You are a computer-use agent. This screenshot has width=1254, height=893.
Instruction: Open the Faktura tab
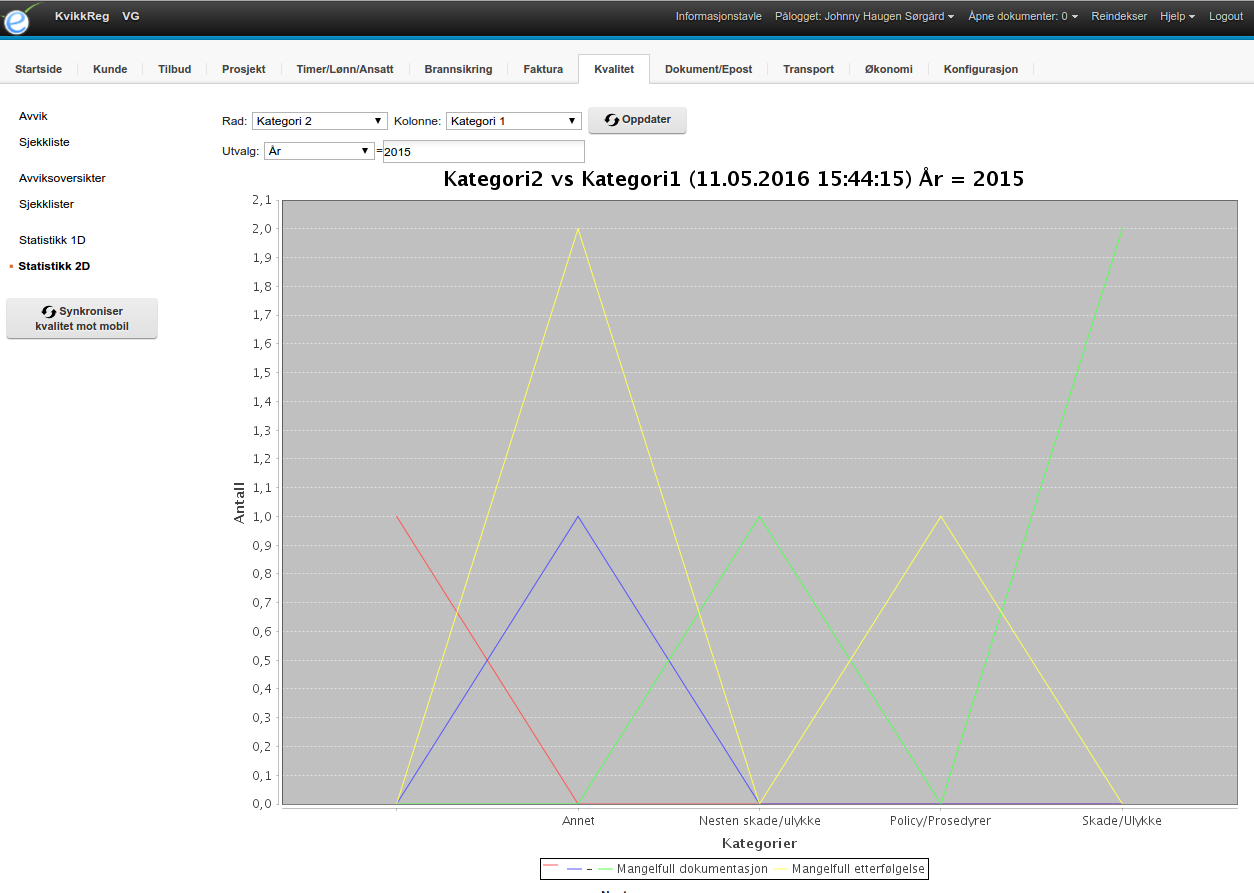coord(543,69)
